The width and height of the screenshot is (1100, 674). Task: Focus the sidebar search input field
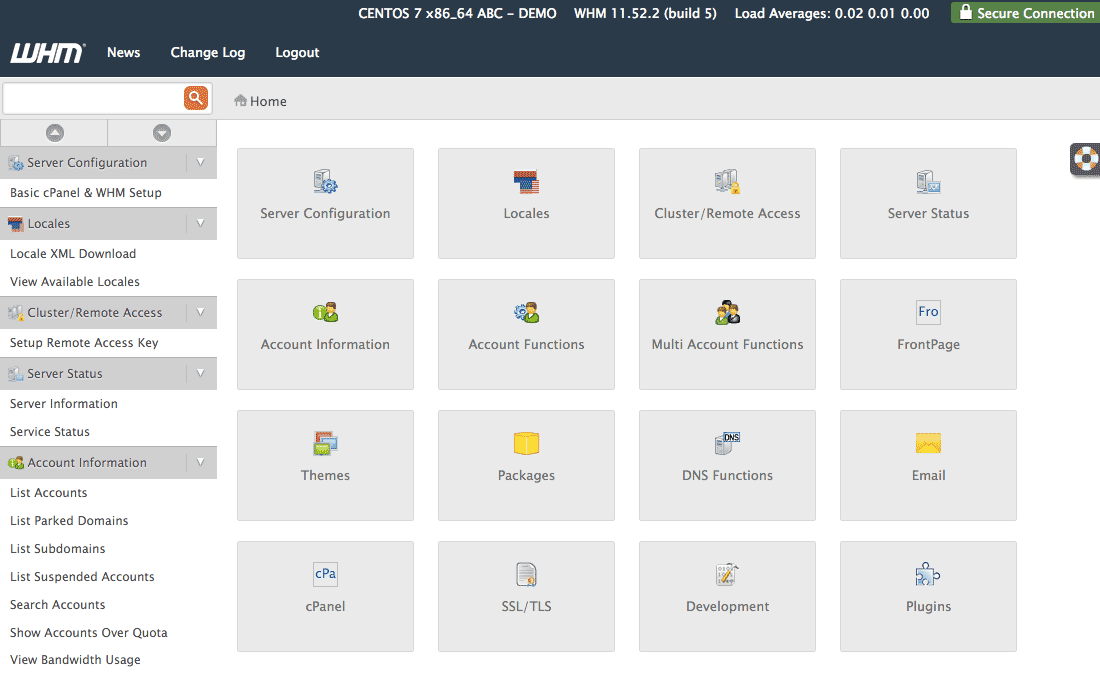pos(93,98)
